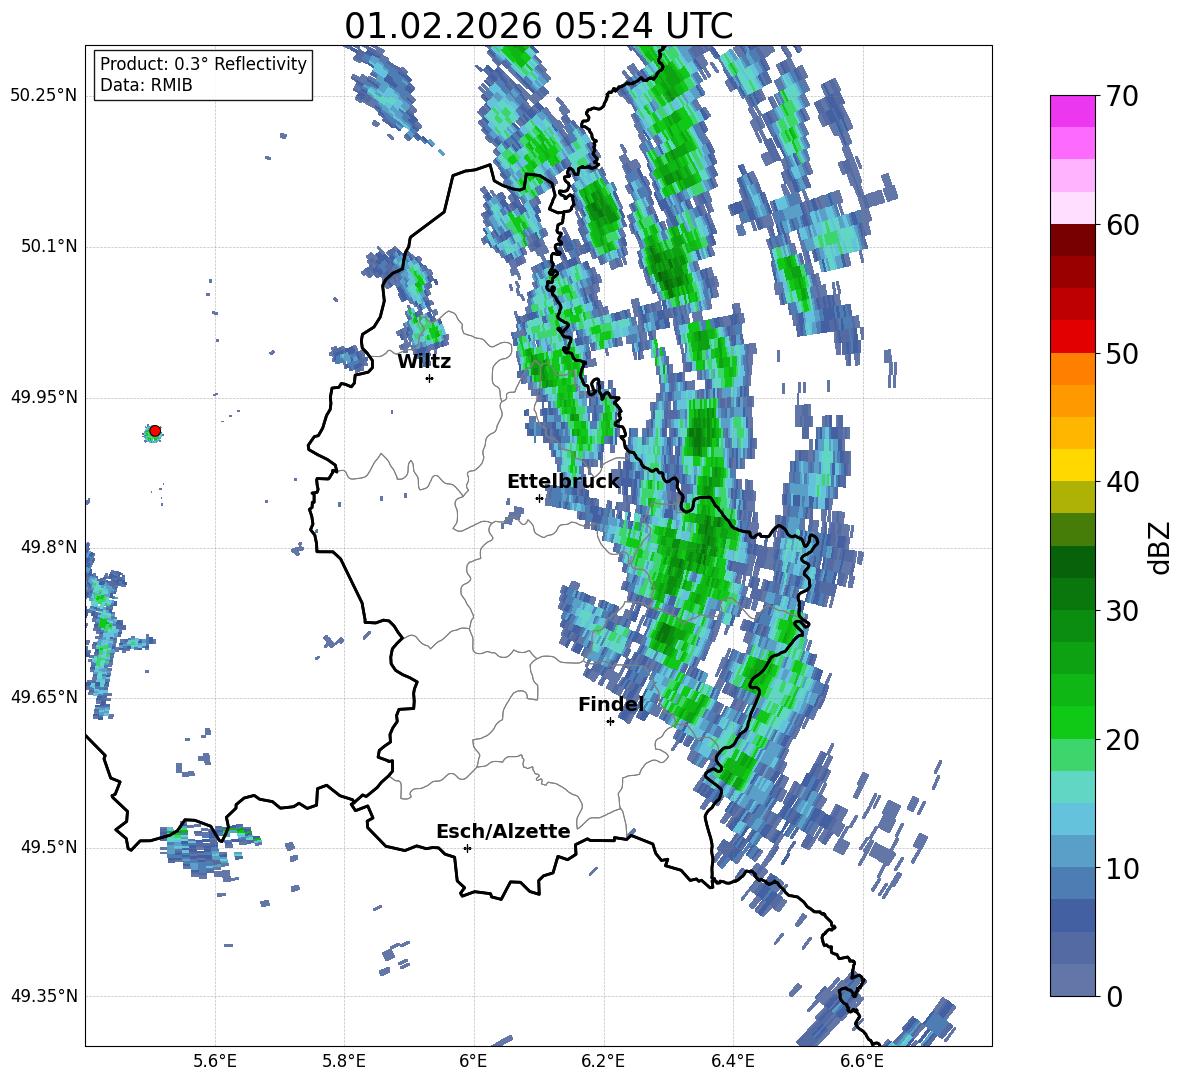Click the Findel cross marker
This screenshot has height=1081, width=1184.
pos(610,722)
